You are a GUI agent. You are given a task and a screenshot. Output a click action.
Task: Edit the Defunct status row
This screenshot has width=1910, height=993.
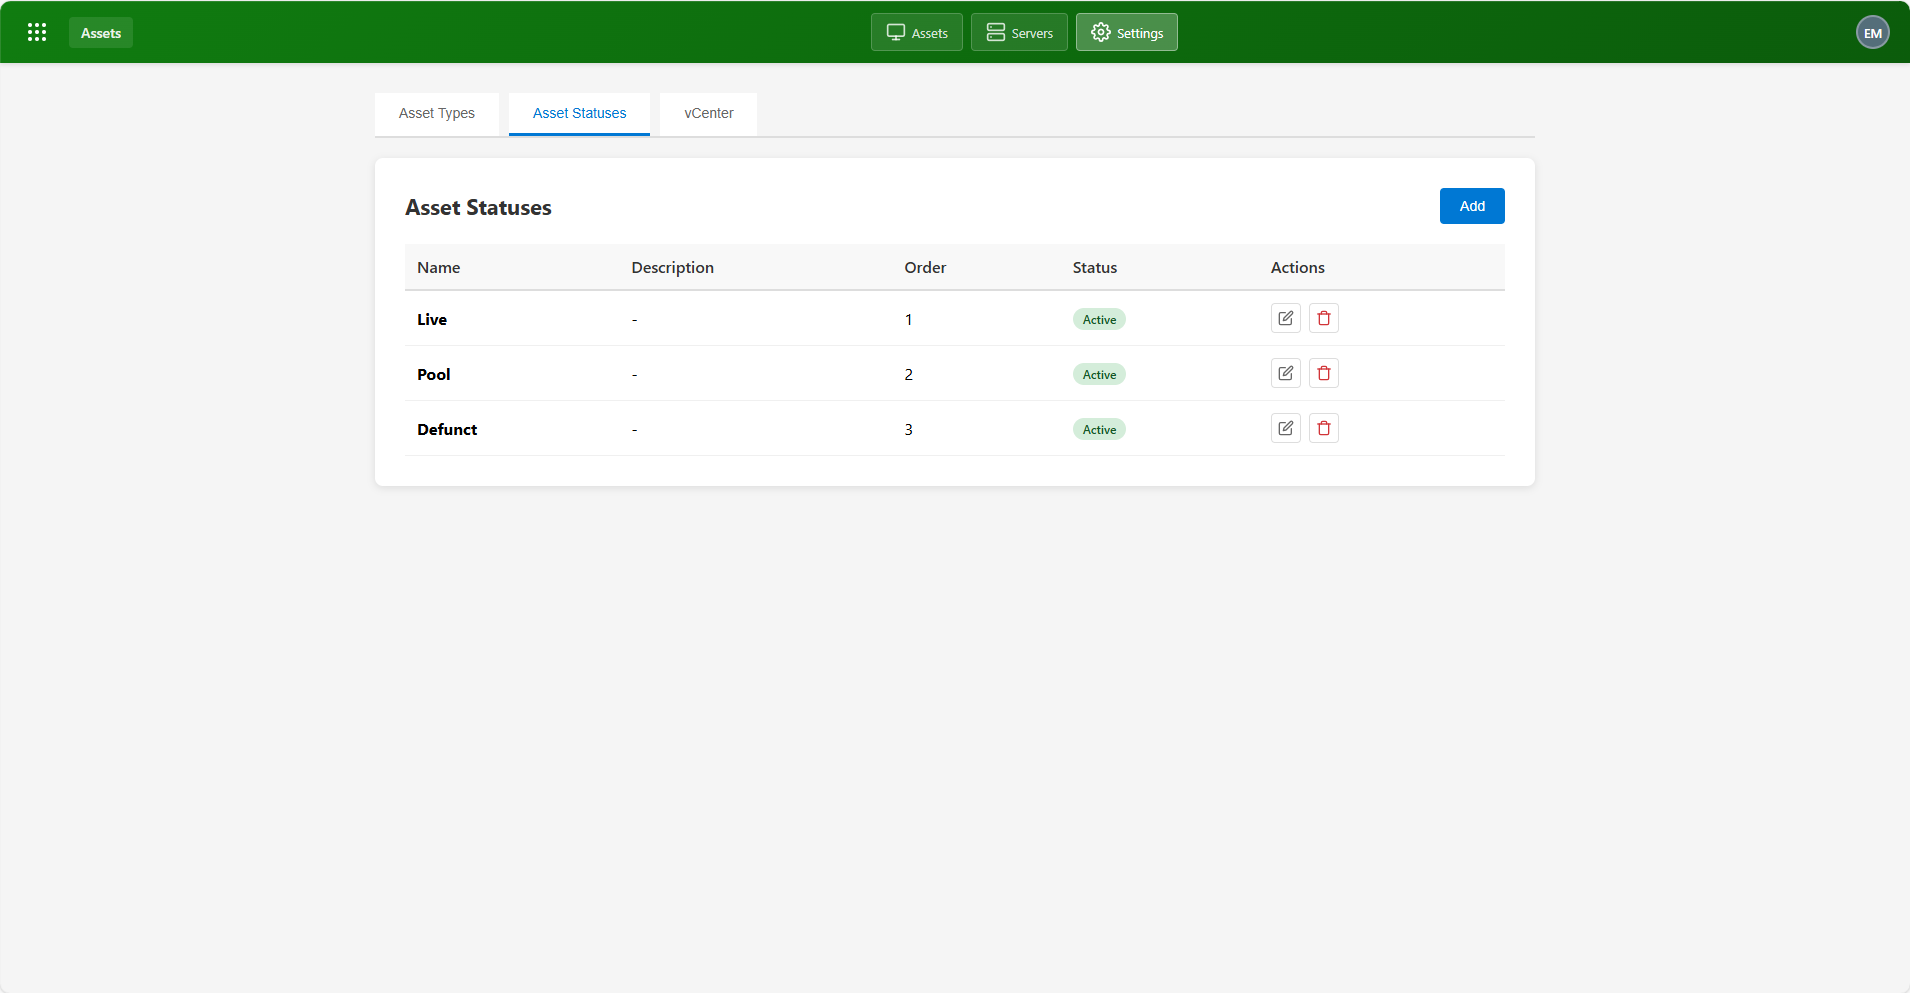click(1286, 428)
